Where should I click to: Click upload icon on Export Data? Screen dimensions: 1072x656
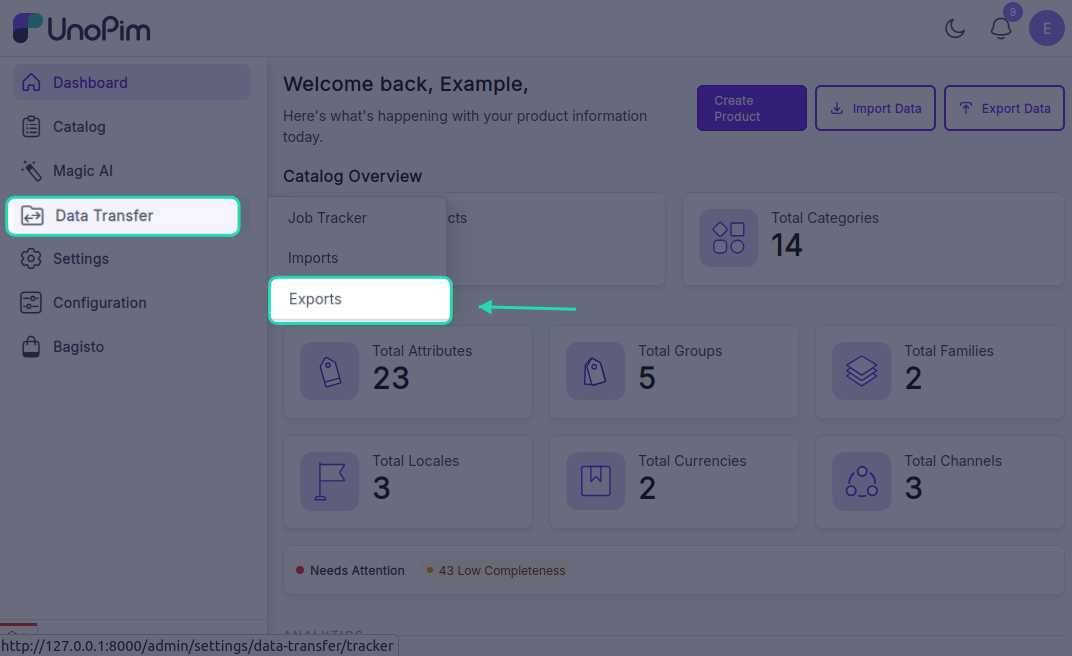click(x=965, y=109)
